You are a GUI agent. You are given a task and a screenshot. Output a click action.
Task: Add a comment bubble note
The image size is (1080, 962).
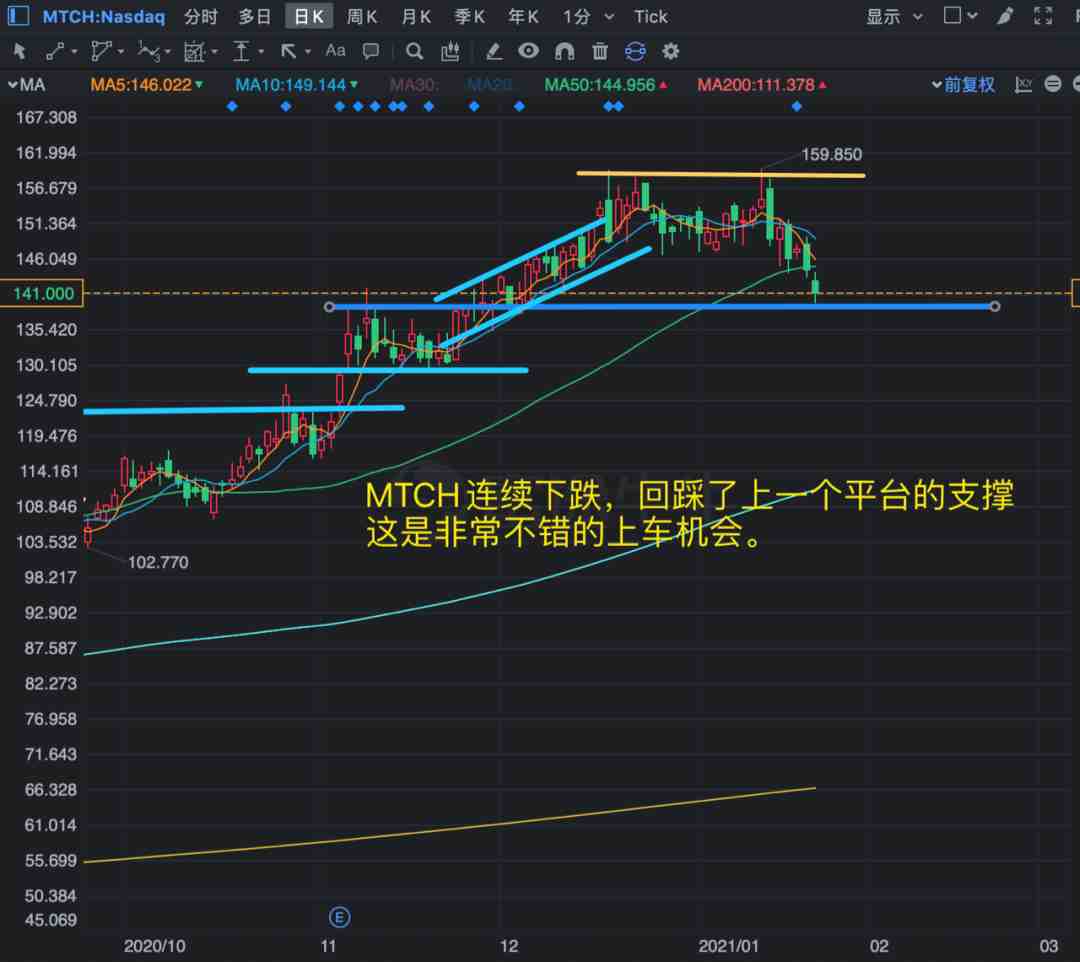click(371, 51)
